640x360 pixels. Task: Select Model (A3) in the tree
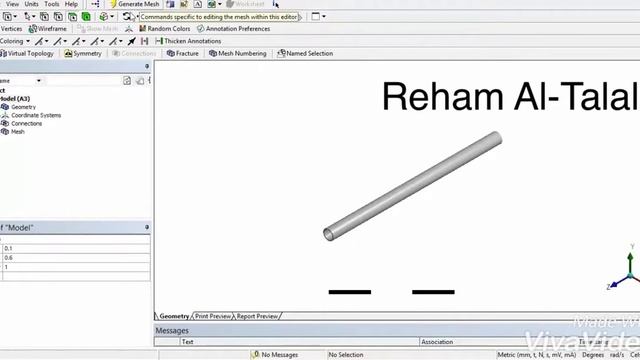click(x=15, y=99)
